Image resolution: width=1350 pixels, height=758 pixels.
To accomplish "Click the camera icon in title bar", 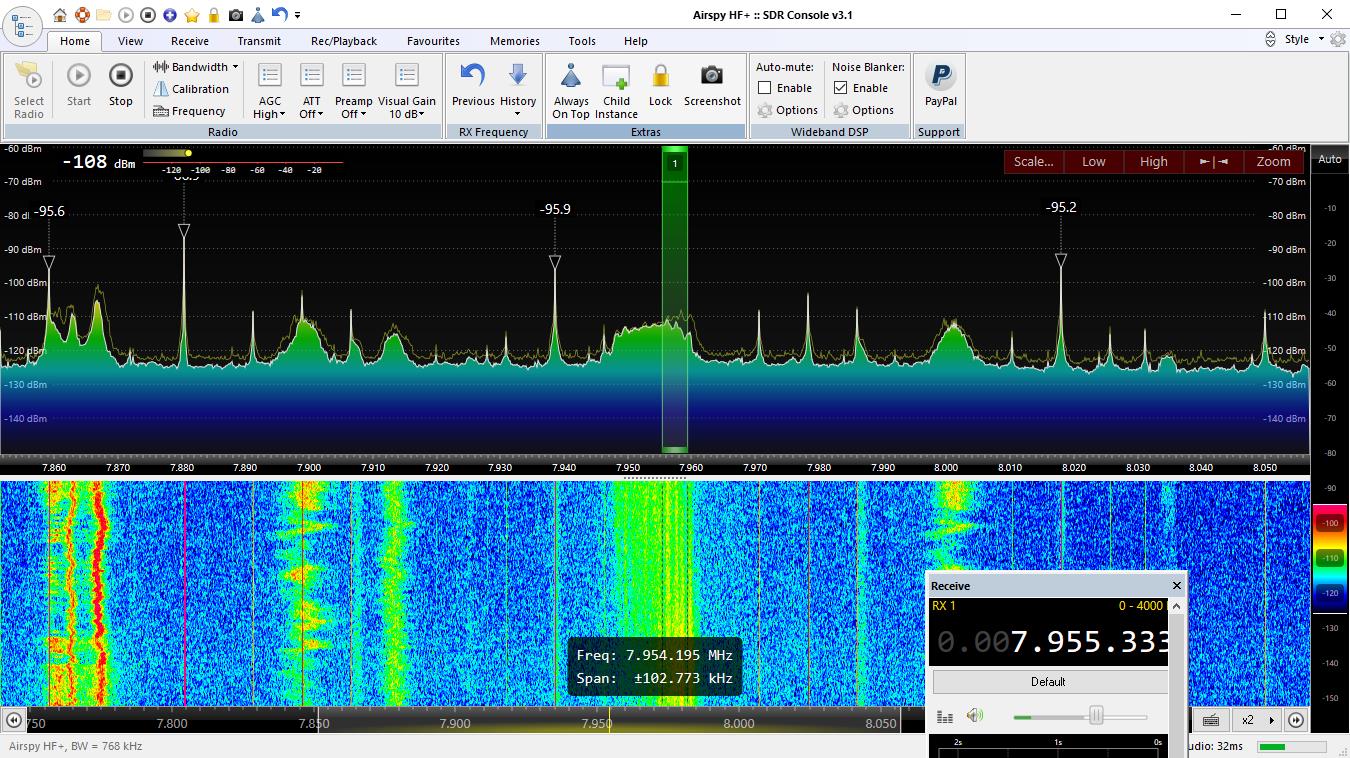I will coord(236,15).
